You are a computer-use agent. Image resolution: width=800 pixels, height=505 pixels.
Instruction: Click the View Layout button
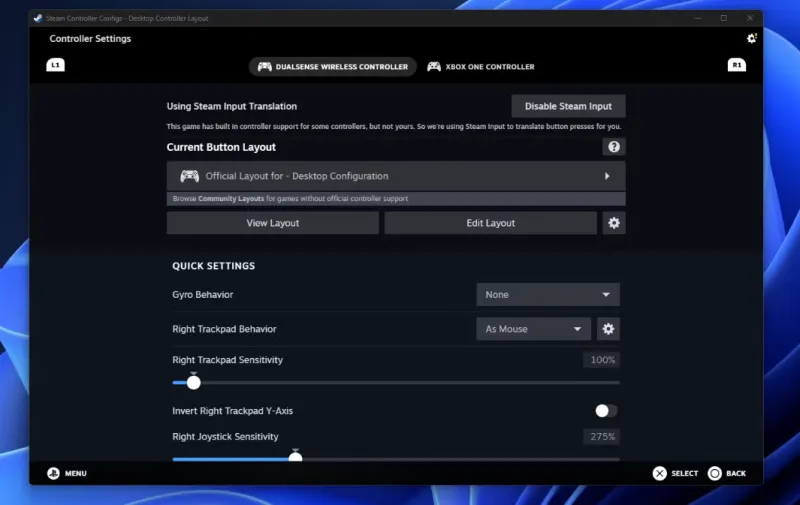coord(272,223)
